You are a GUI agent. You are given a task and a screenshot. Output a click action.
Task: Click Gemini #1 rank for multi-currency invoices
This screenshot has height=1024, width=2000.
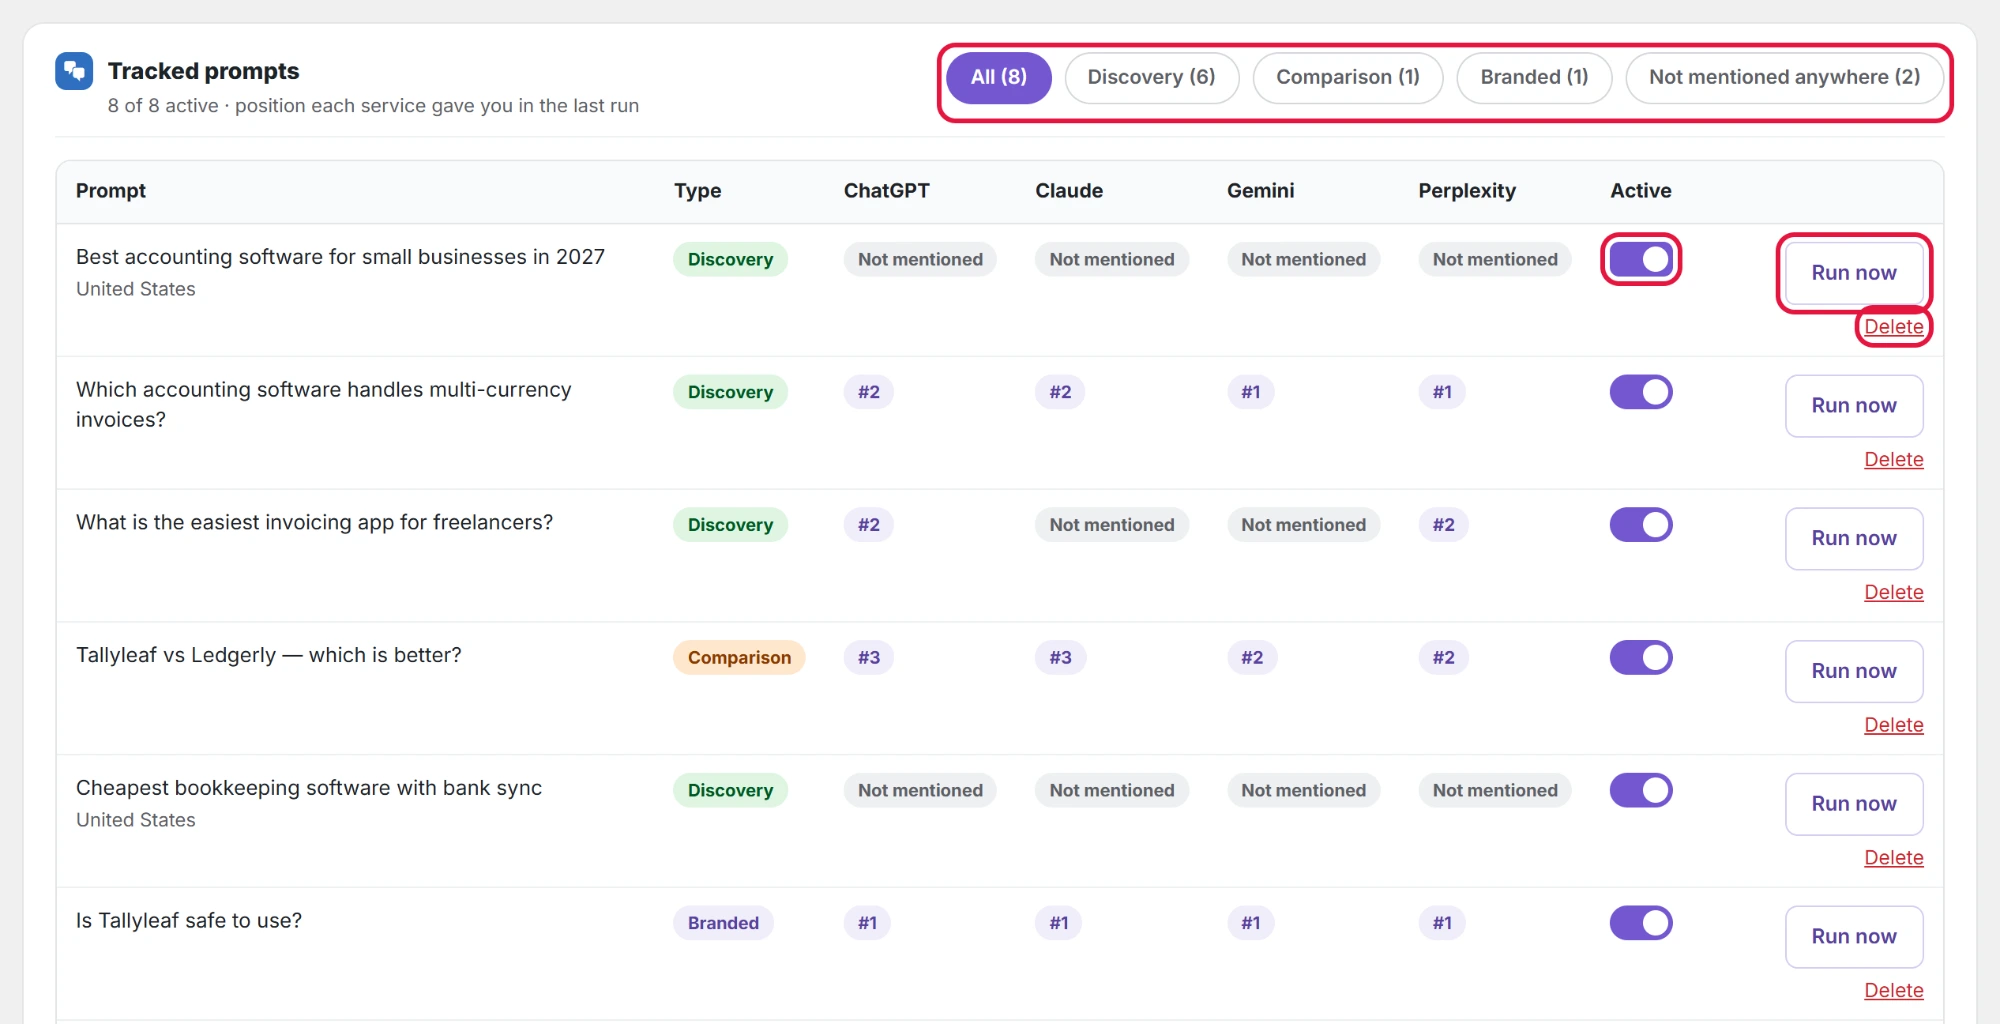point(1251,392)
